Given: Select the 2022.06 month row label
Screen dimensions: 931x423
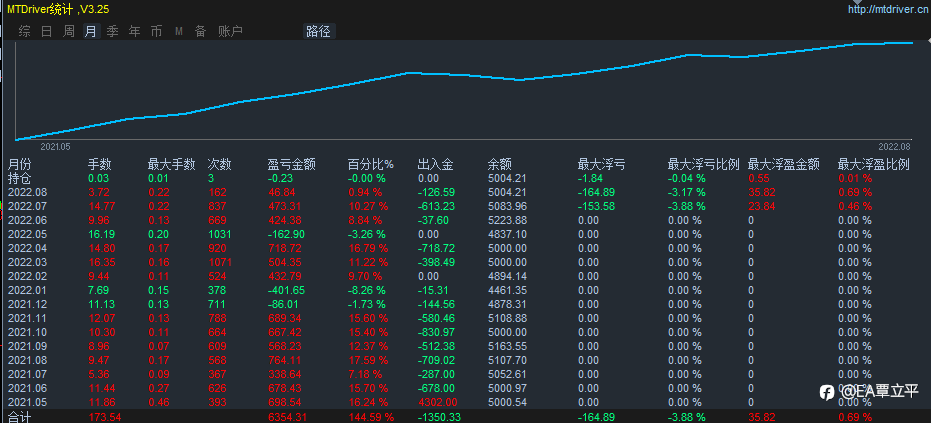Looking at the screenshot, I should pyautogui.click(x=27, y=220).
